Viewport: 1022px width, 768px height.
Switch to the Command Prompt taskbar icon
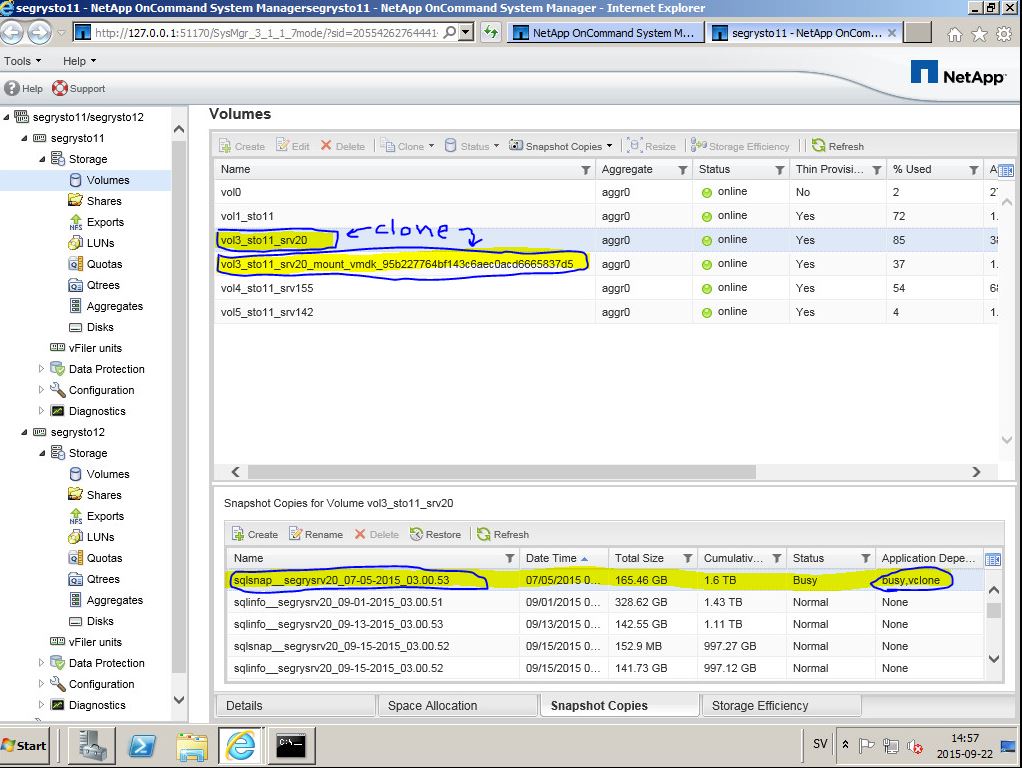pyautogui.click(x=291, y=745)
